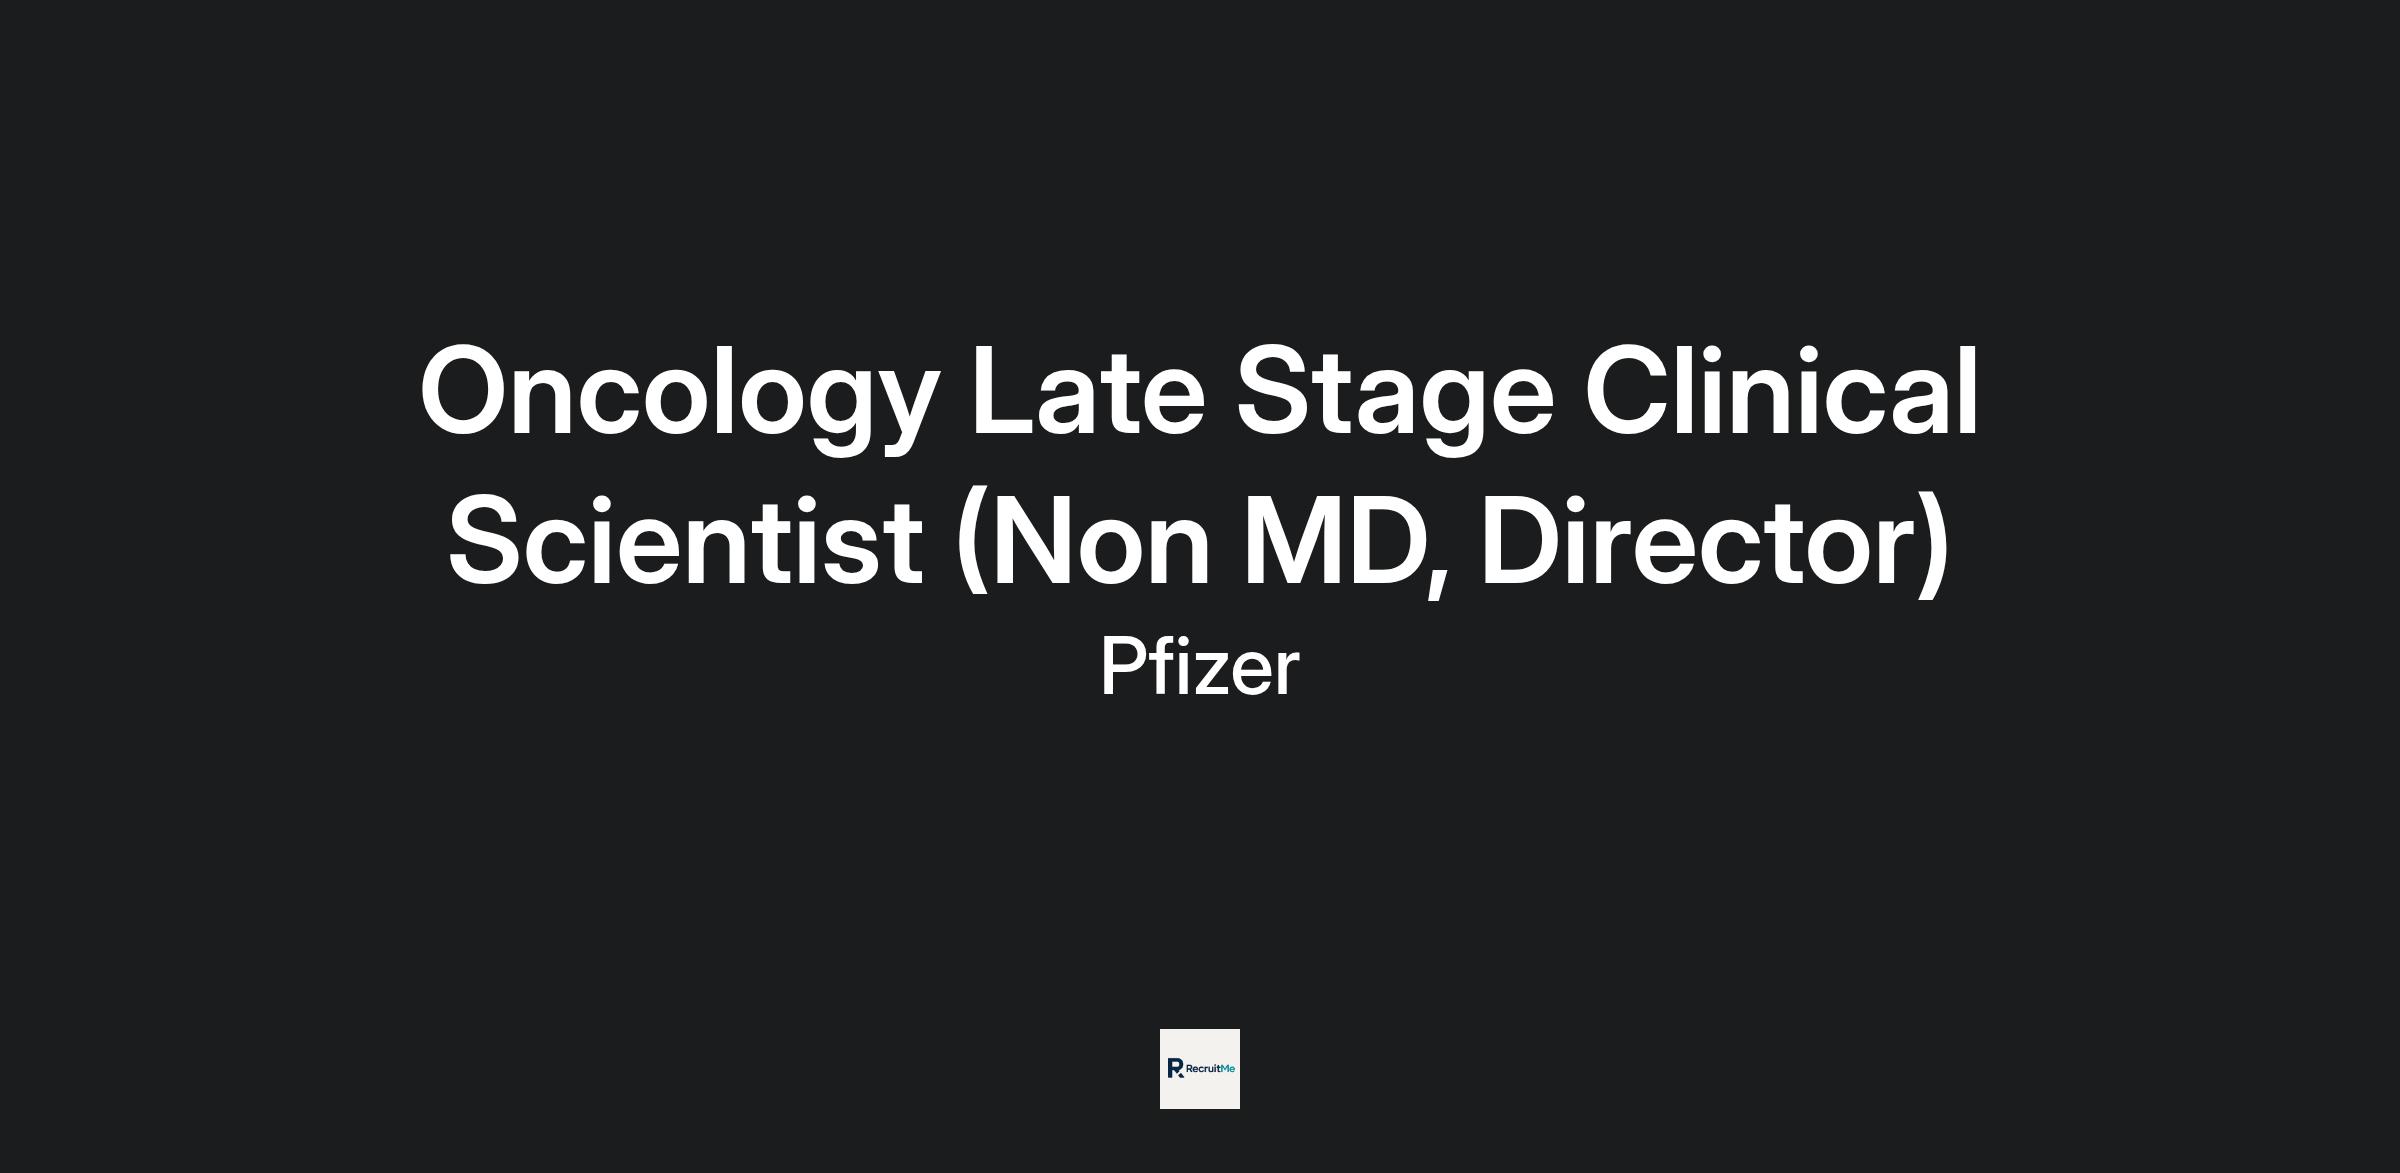Click the dark blue R logo mark
The image size is (2400, 1173).
1175,1068
